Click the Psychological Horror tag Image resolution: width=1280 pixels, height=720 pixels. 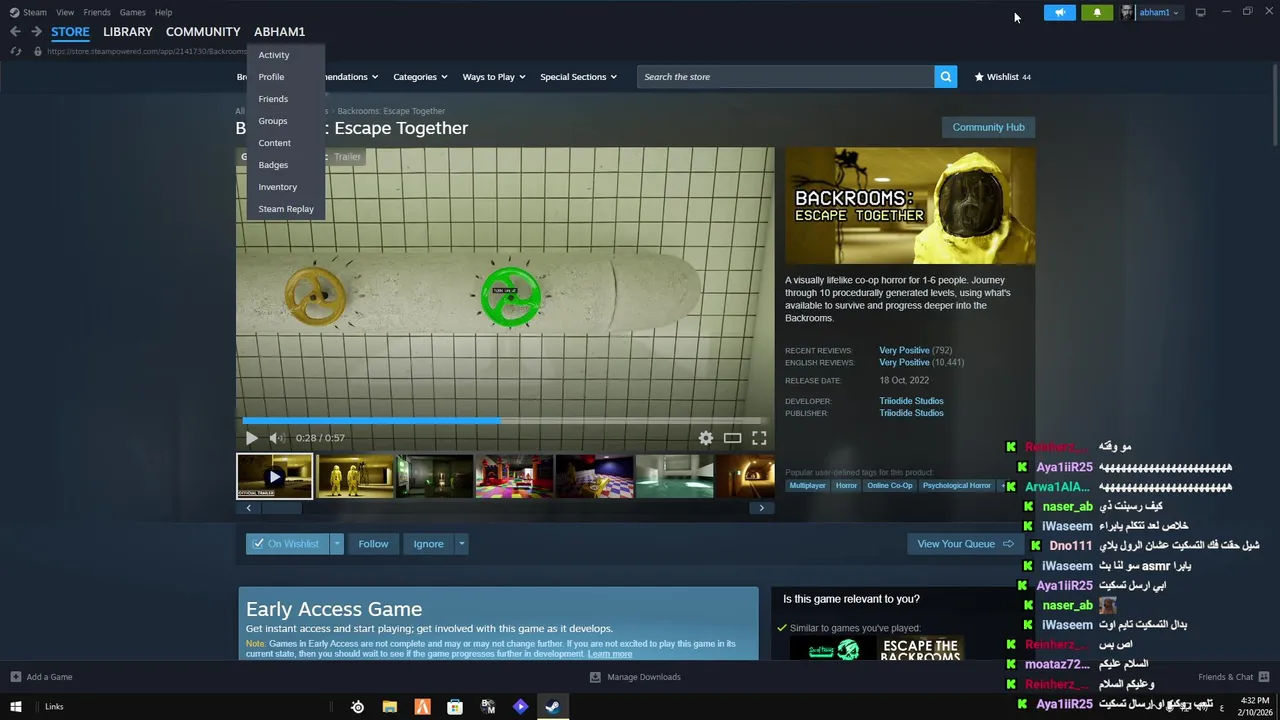956,486
